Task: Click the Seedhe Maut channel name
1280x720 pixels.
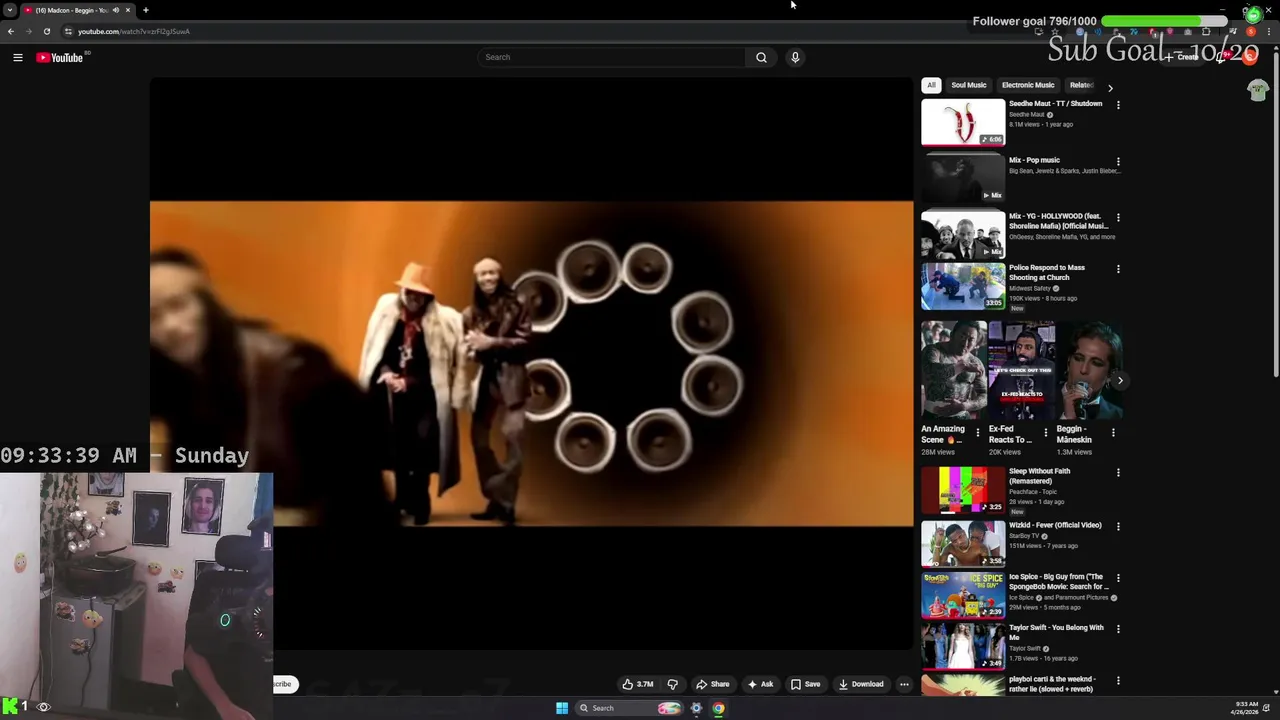Action: (1027, 115)
